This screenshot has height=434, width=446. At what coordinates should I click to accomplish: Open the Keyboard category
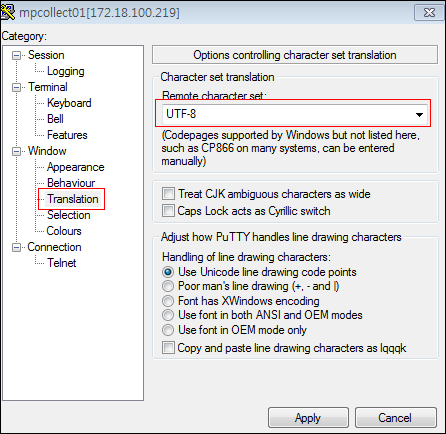69,103
